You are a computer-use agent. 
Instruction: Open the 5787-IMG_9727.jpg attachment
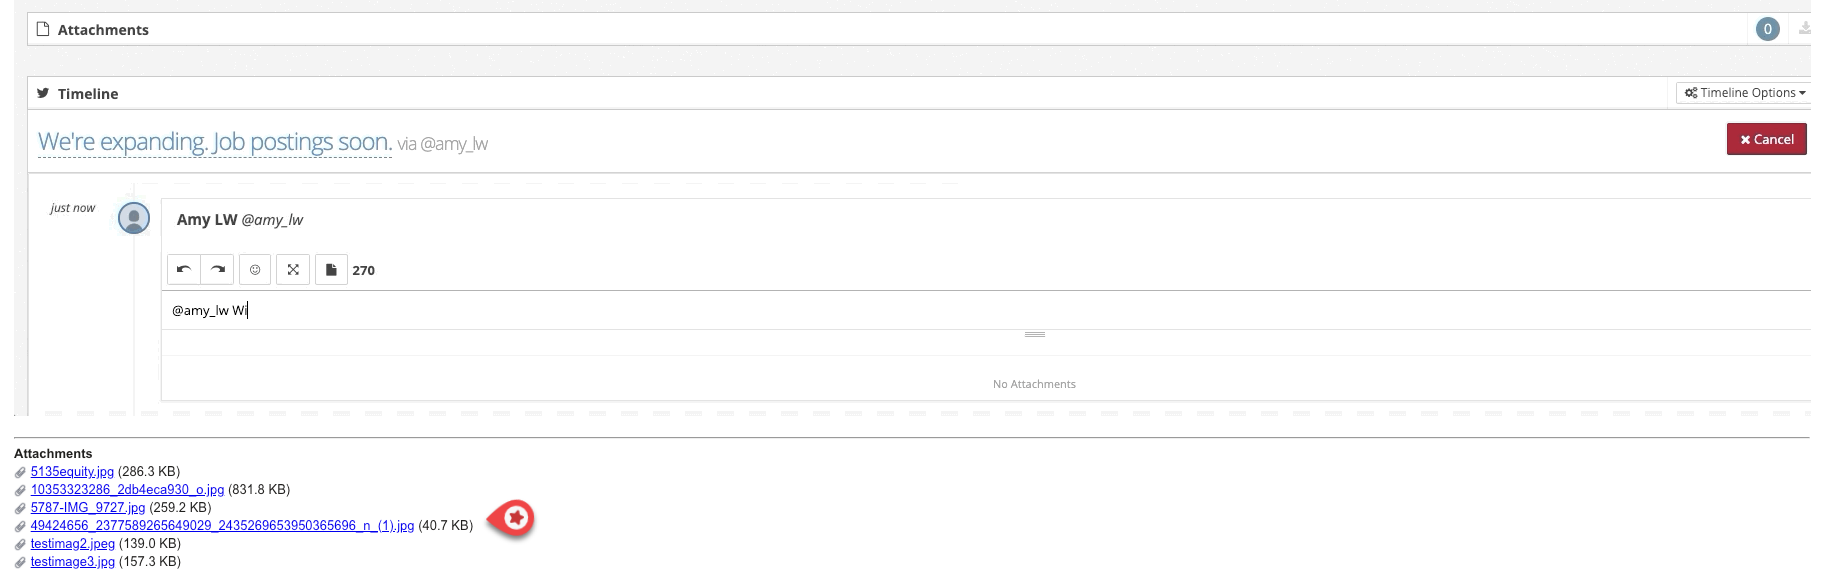pyautogui.click(x=88, y=508)
